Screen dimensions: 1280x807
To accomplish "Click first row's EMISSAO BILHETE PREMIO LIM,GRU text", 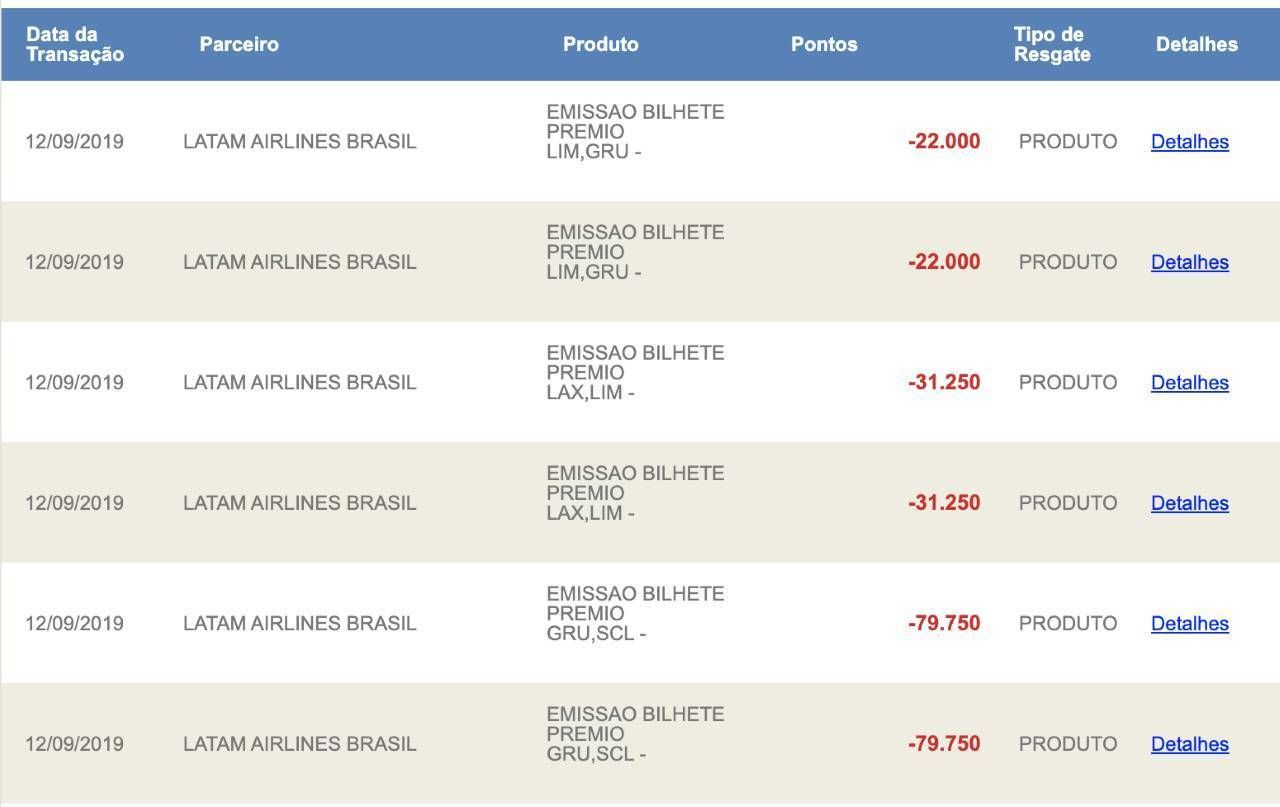I will 635,132.
